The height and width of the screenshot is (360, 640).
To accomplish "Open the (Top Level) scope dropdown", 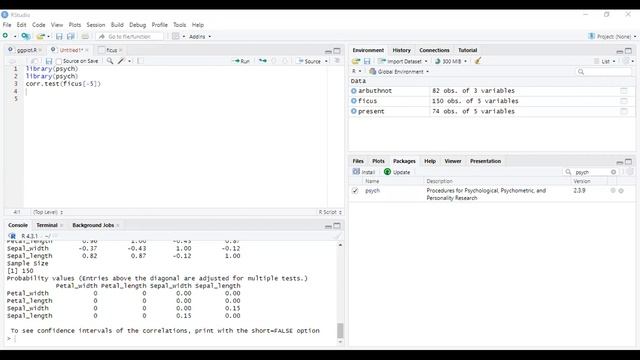I will tap(48, 212).
